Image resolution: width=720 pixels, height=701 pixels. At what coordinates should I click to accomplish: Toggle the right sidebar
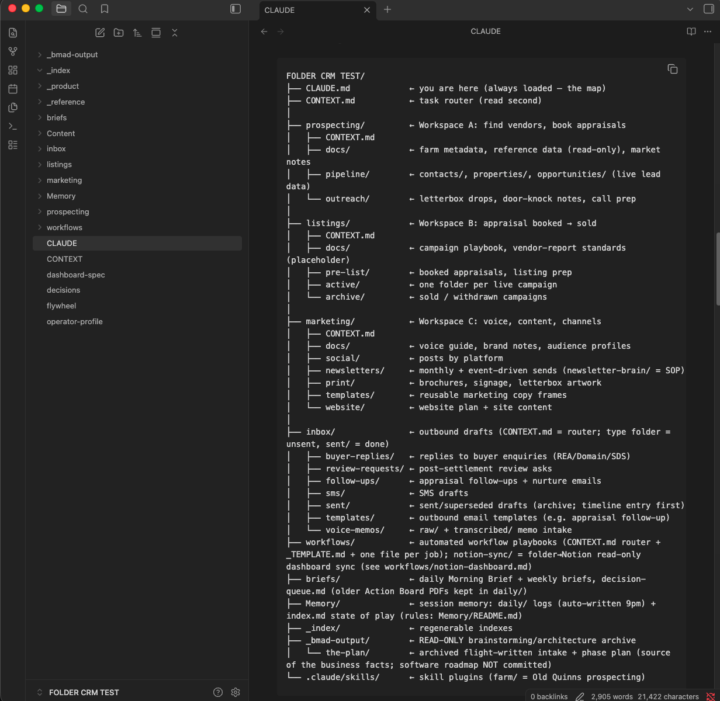709,9
